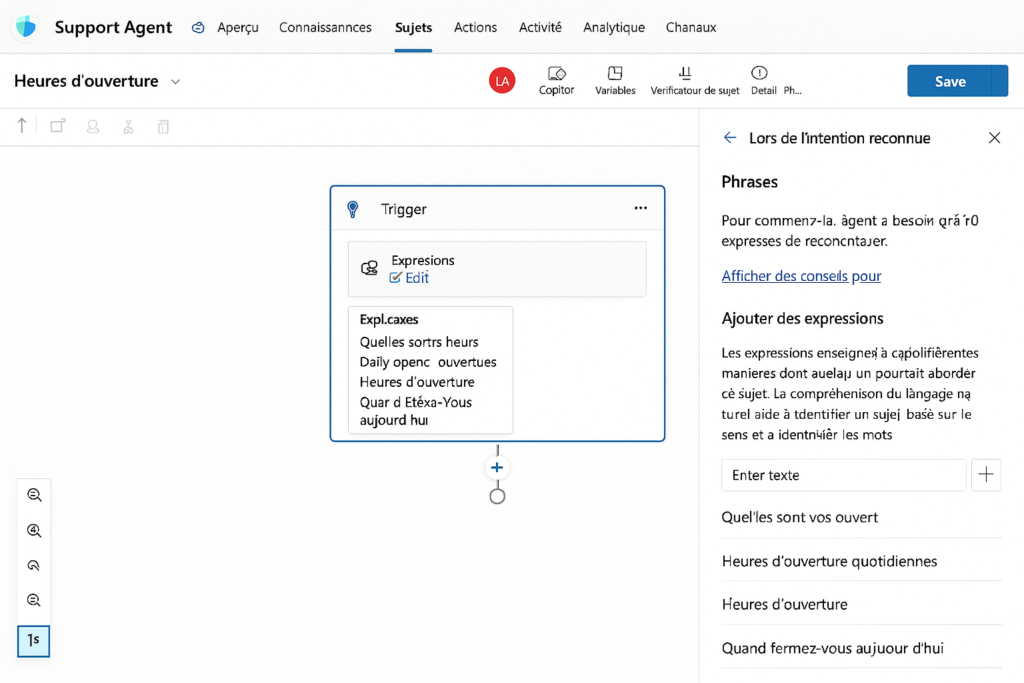
Task: Click the top magnifier zoom control
Action: (x=34, y=495)
